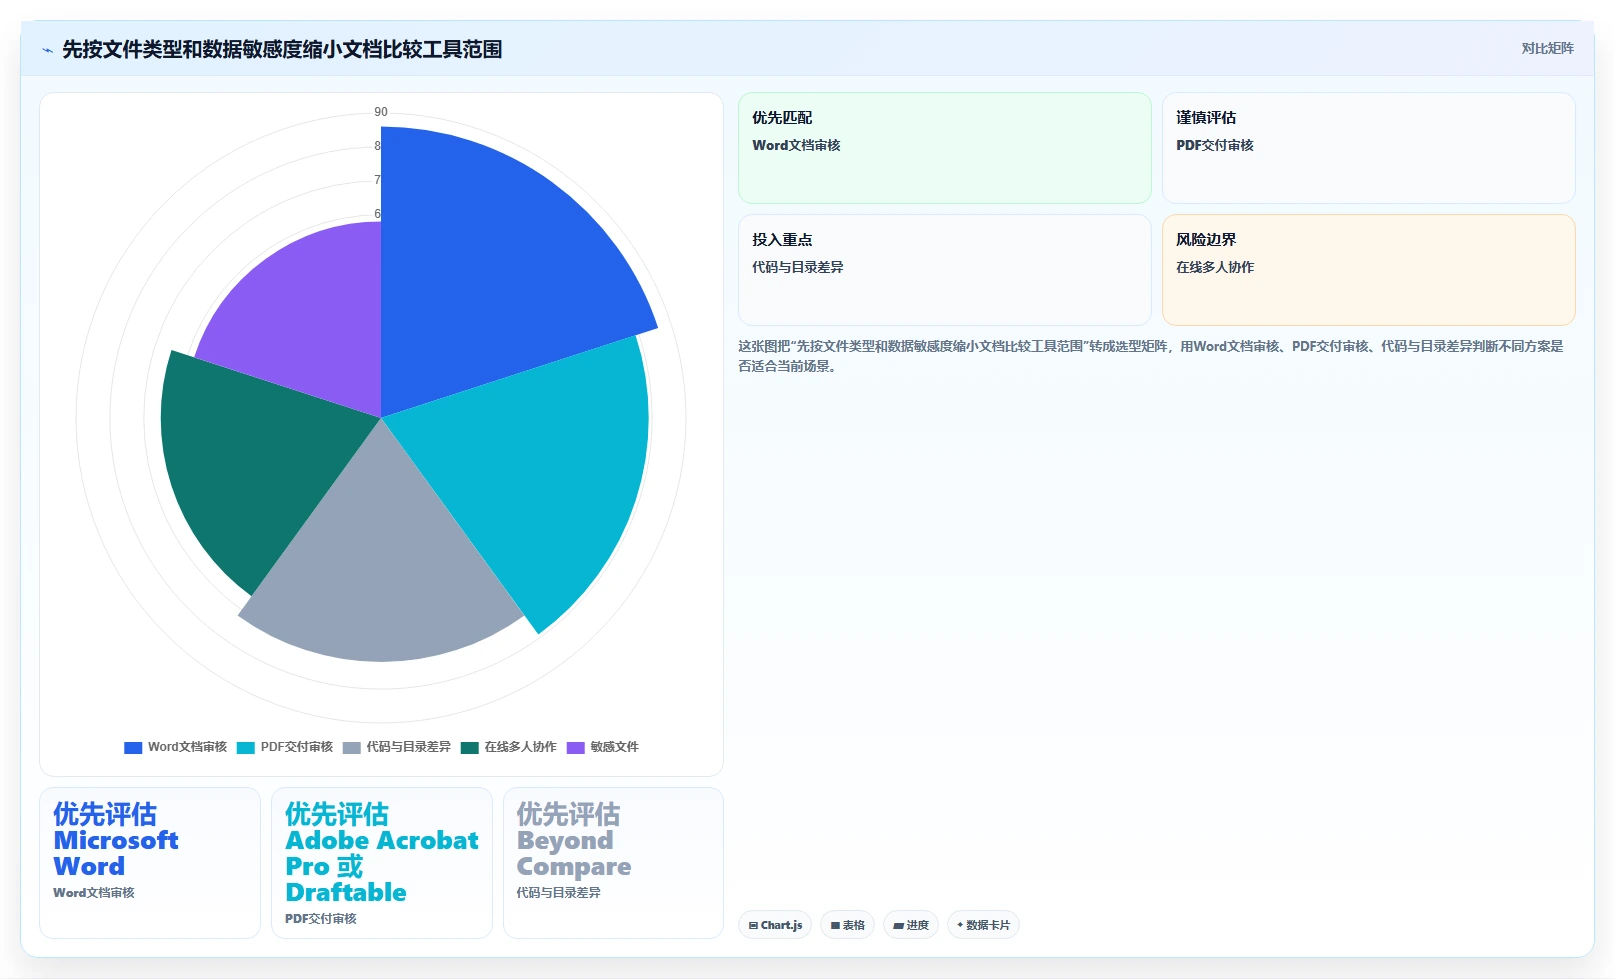
Task: Toggle the Word文档审核 legend swatch
Action: tap(133, 747)
